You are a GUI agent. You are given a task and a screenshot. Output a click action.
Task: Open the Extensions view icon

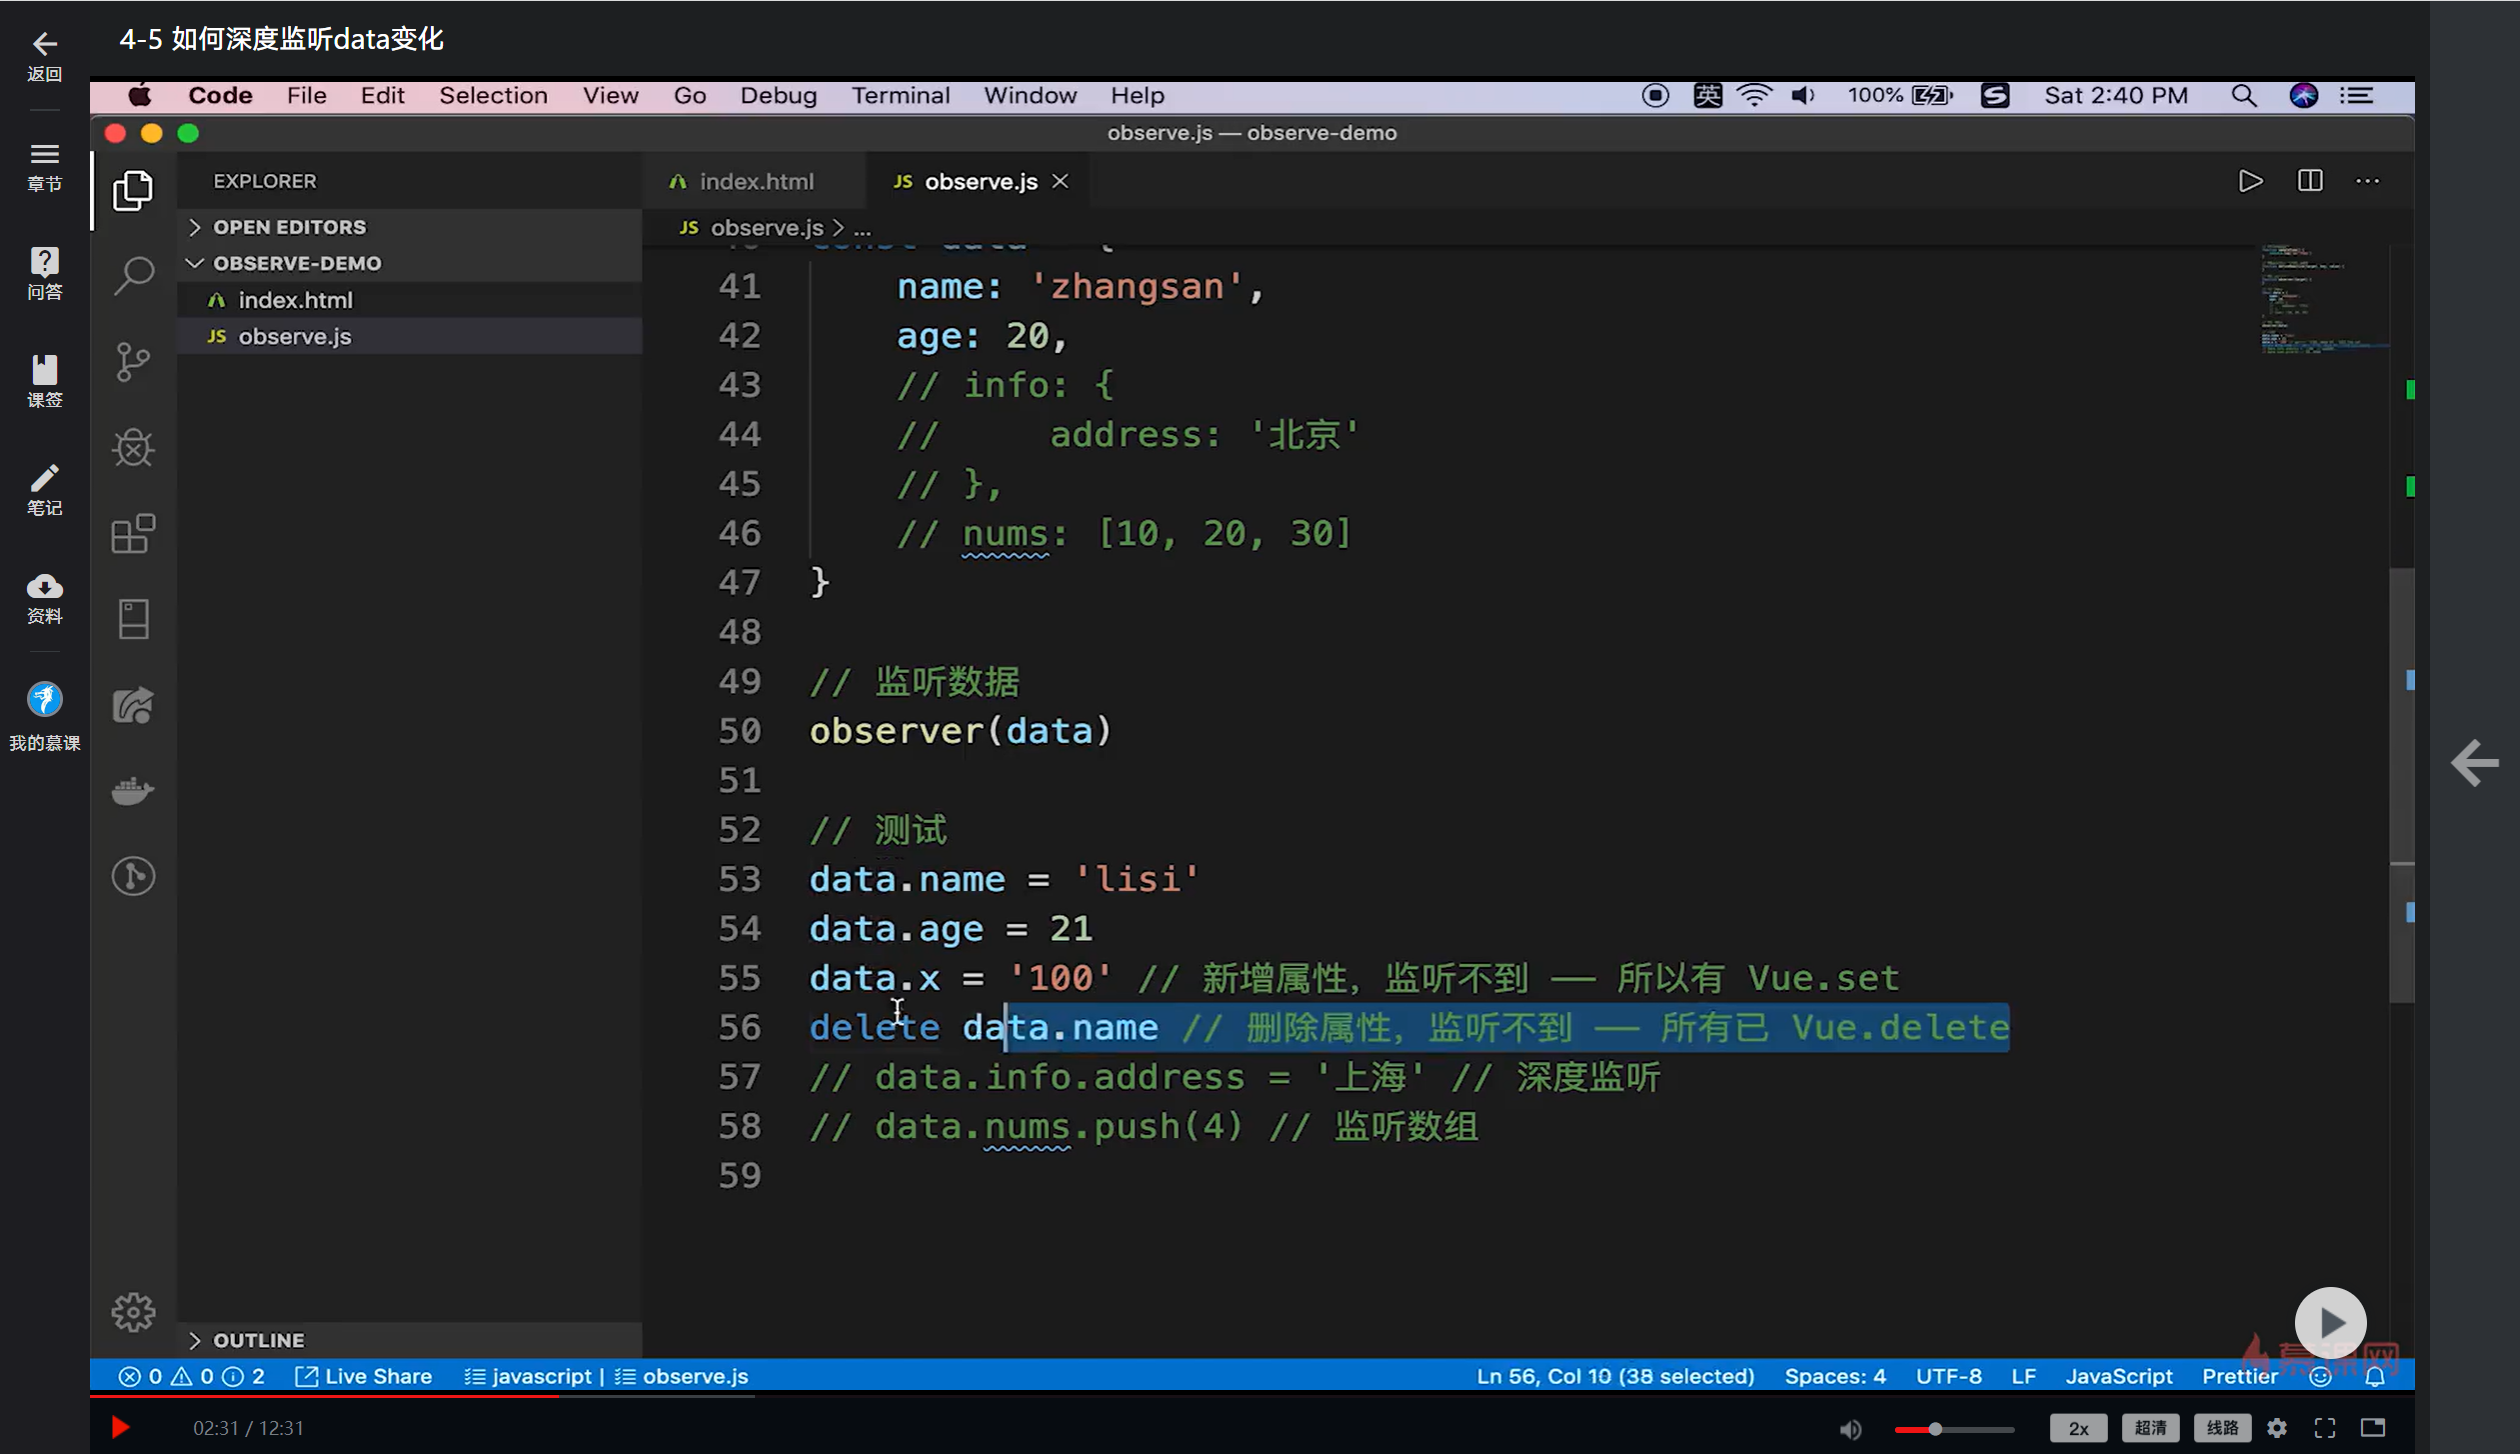click(x=133, y=534)
